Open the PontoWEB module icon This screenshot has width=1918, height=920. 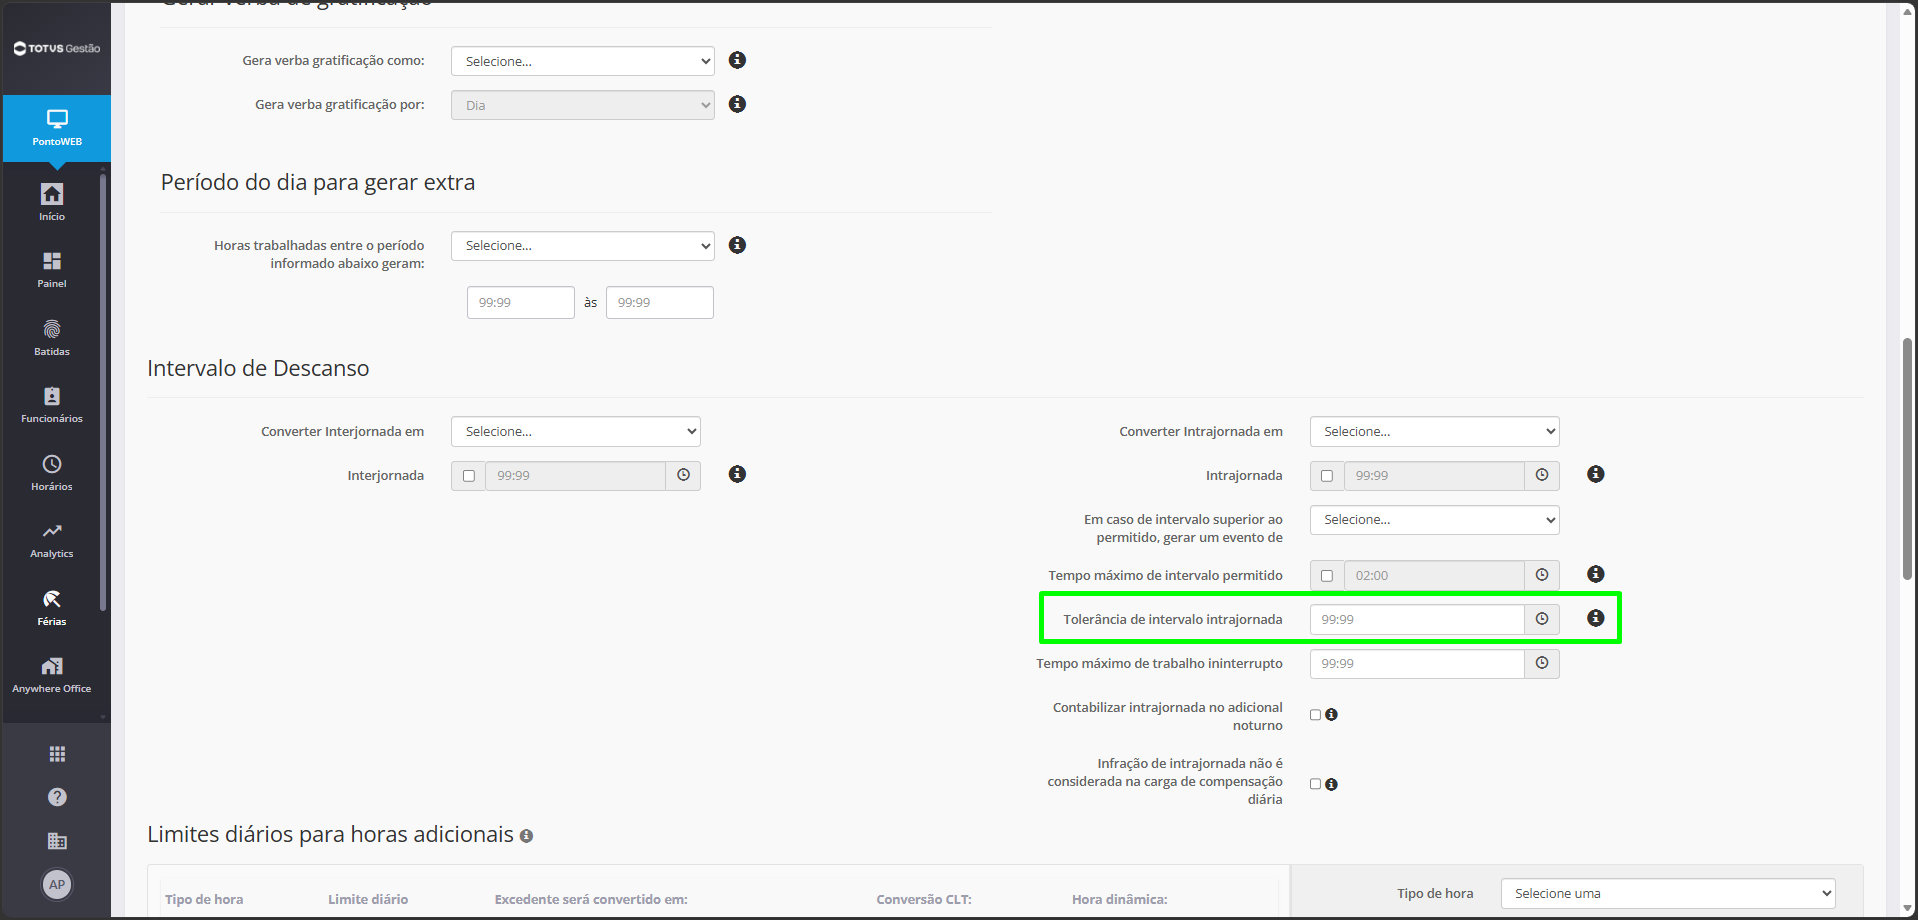tap(57, 128)
